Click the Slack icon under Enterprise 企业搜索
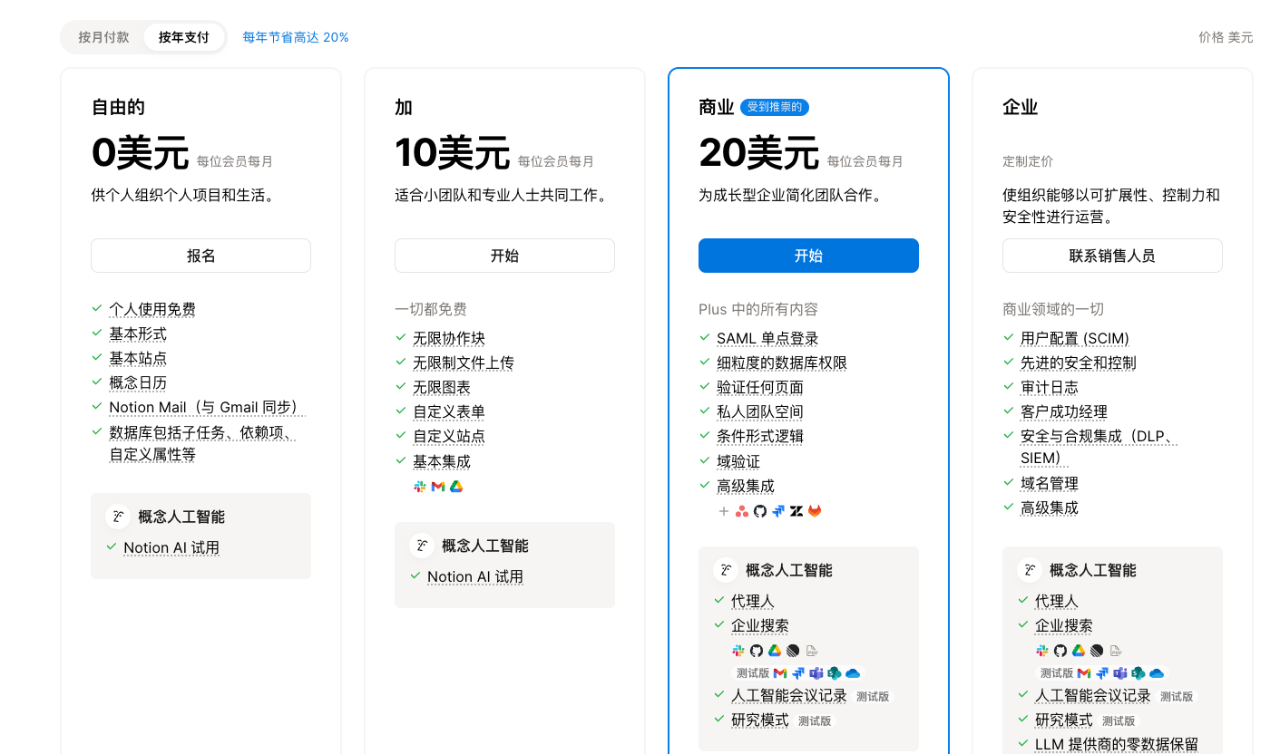The height and width of the screenshot is (754, 1280). [x=1042, y=650]
